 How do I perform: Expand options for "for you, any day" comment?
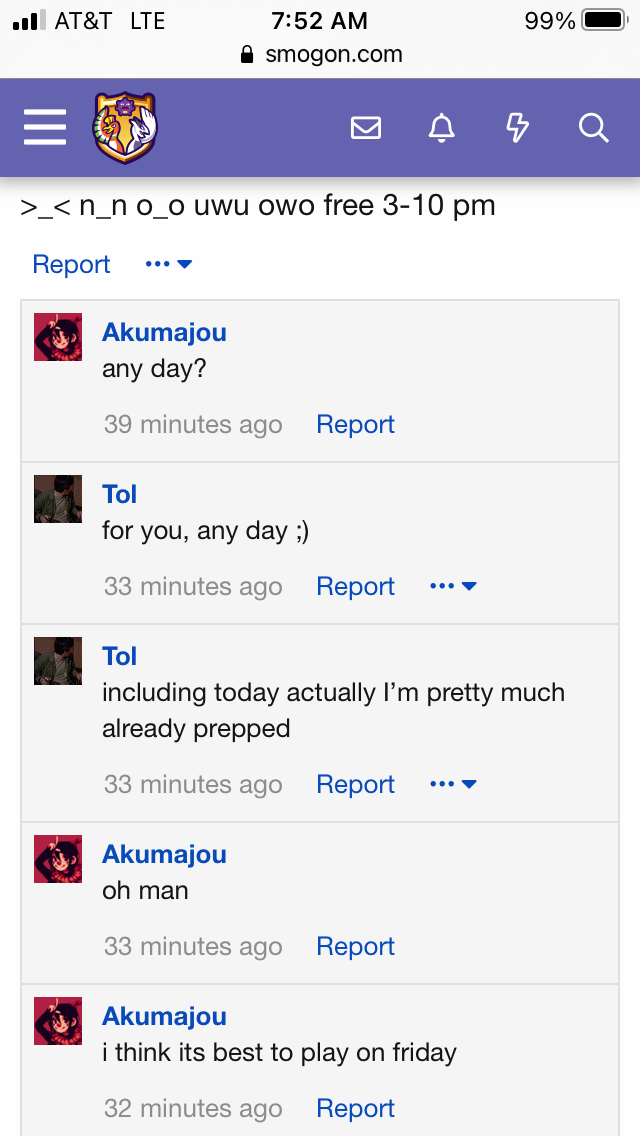[453, 586]
